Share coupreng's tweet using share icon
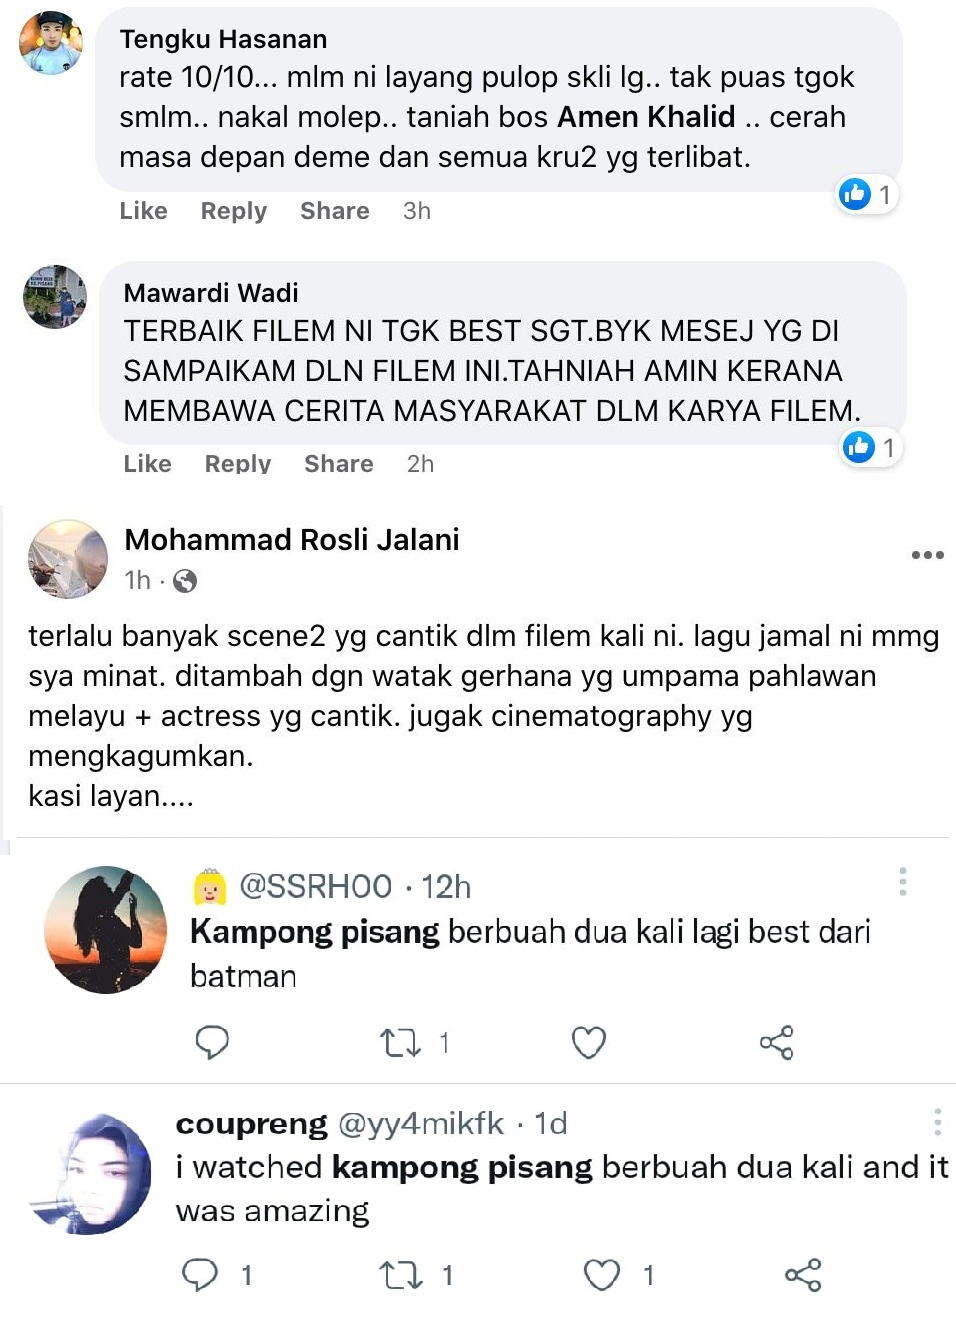Image resolution: width=956 pixels, height=1334 pixels. tap(803, 1275)
